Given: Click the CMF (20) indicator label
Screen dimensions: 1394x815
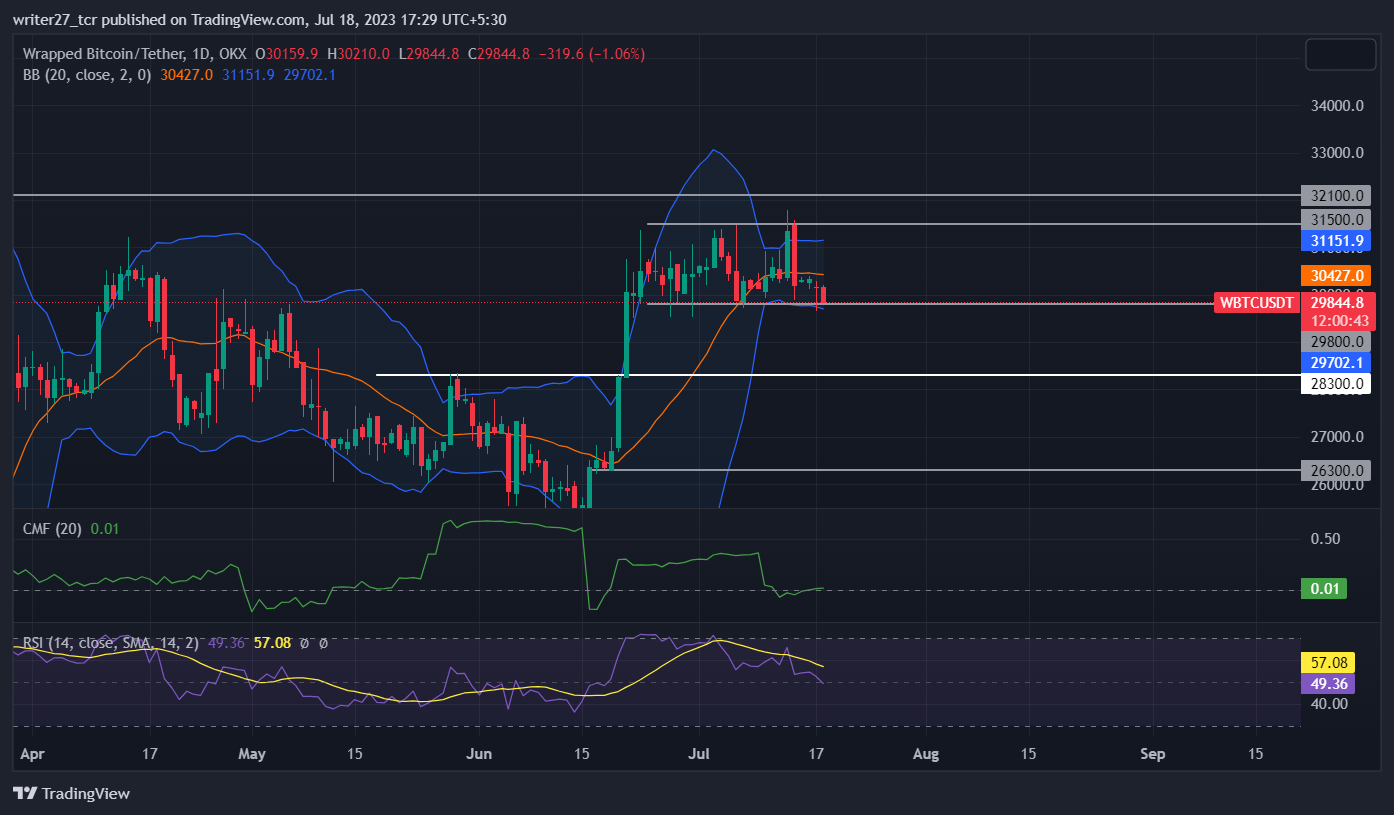Looking at the screenshot, I should pyautogui.click(x=53, y=528).
